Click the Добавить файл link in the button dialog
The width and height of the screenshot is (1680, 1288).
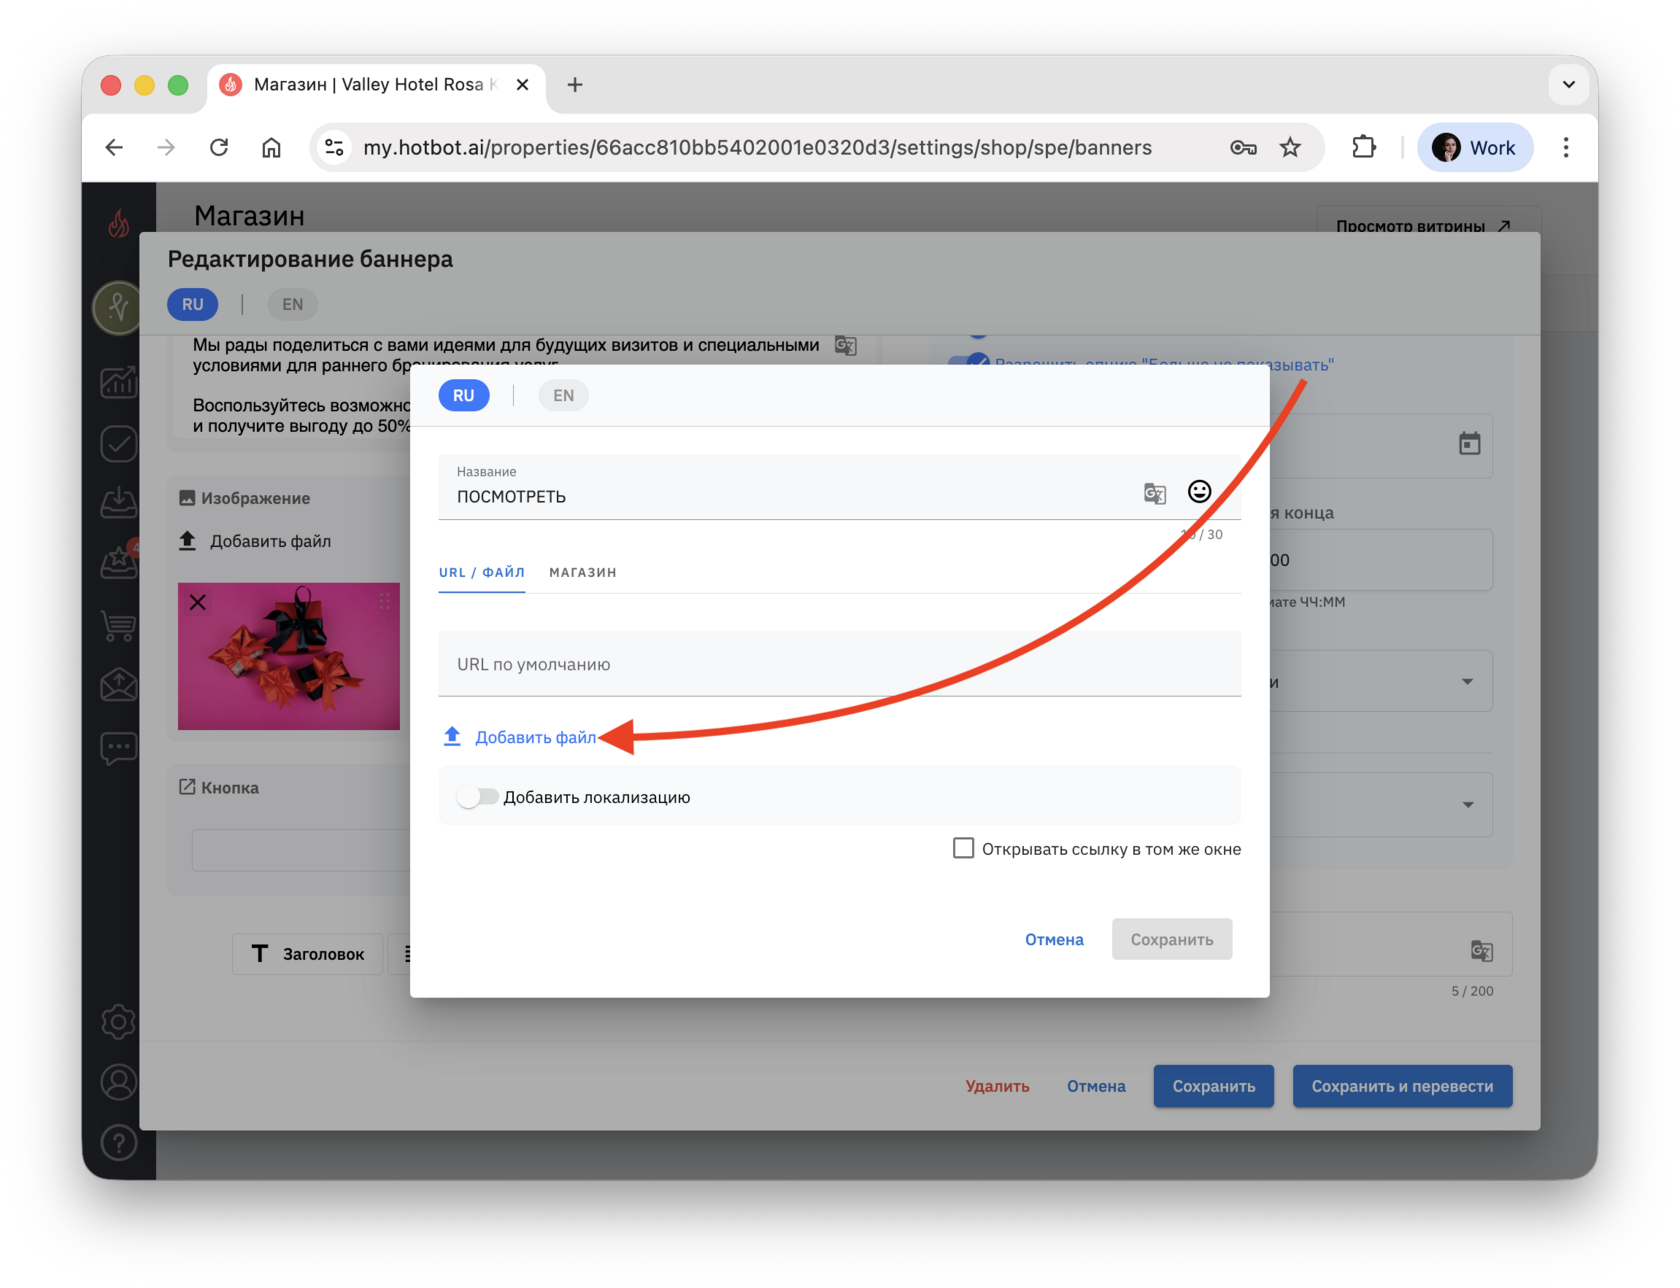click(x=535, y=737)
